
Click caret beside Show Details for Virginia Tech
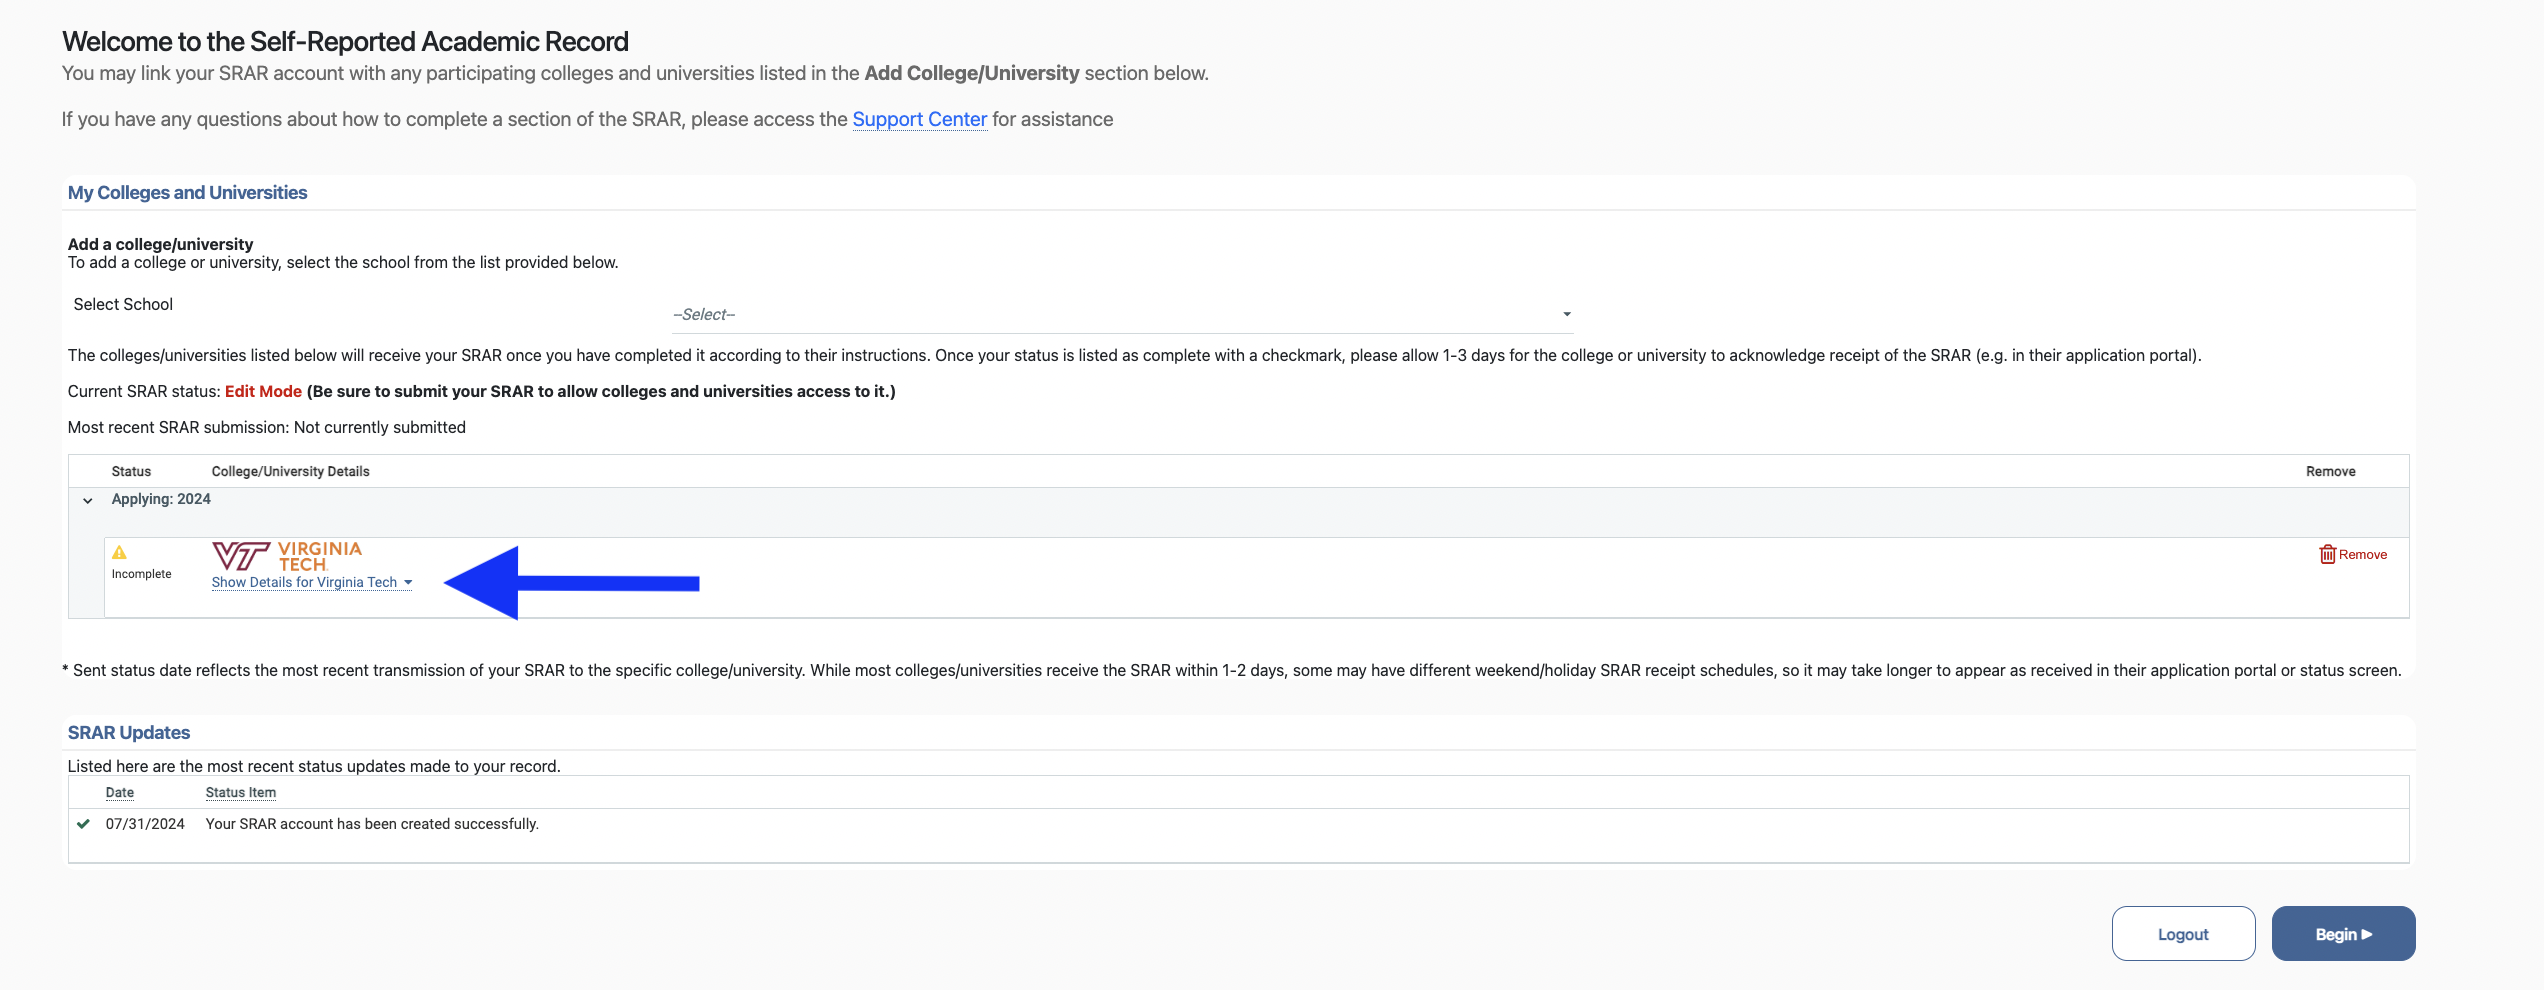pos(408,583)
